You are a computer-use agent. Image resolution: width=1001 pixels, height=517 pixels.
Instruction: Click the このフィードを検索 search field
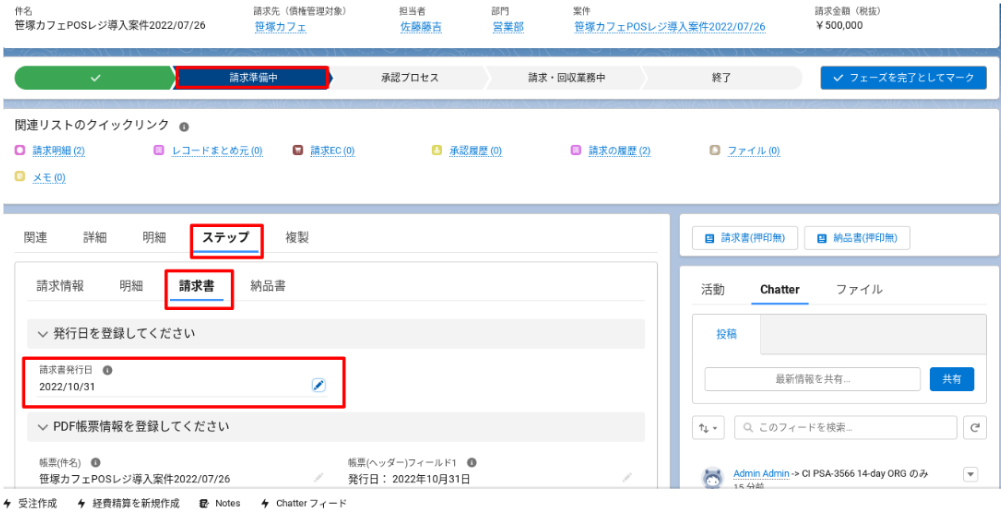click(x=845, y=427)
